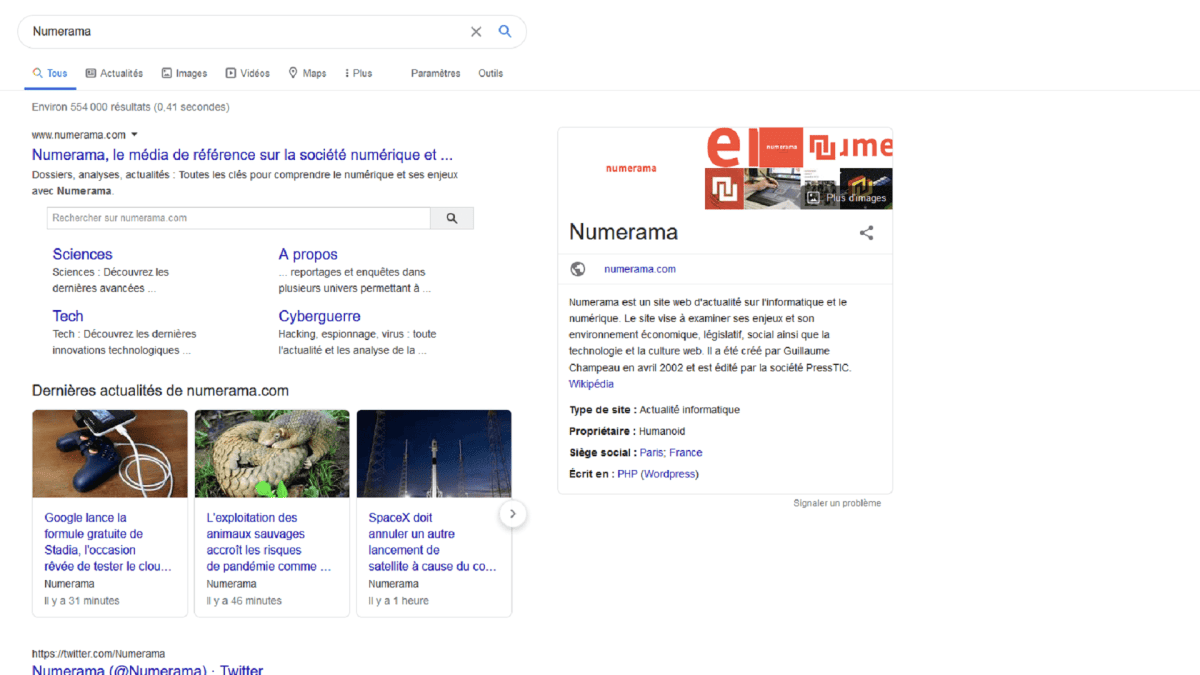Click the Rechercher sur numerama.com field
This screenshot has width=1200, height=675.
click(x=239, y=218)
